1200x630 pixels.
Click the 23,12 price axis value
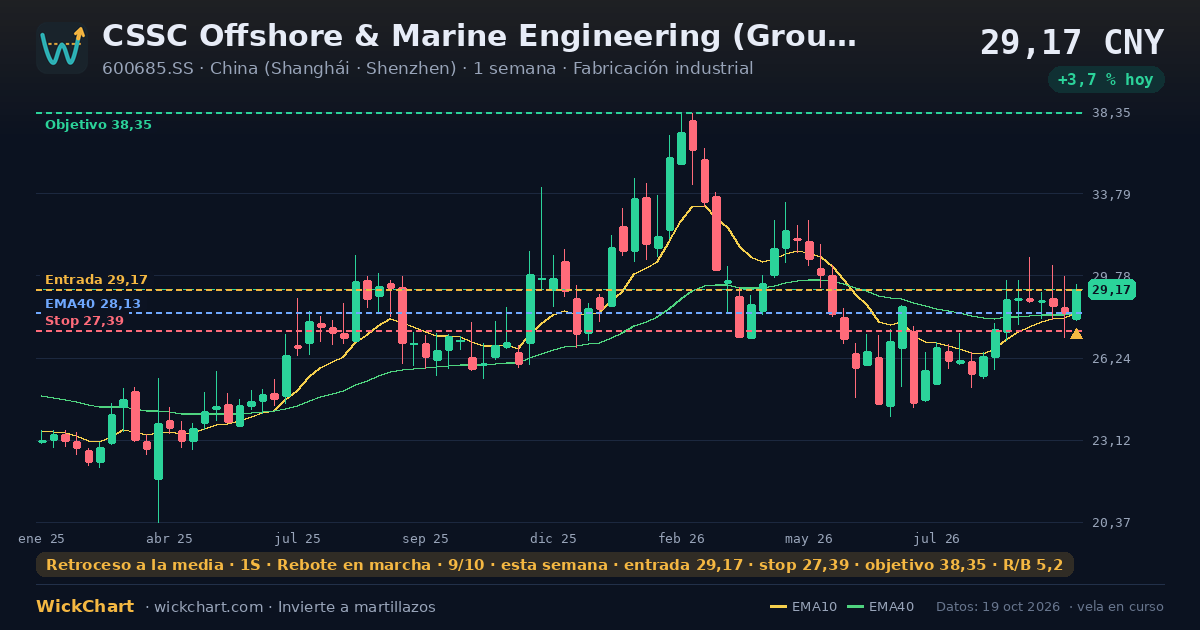1111,440
